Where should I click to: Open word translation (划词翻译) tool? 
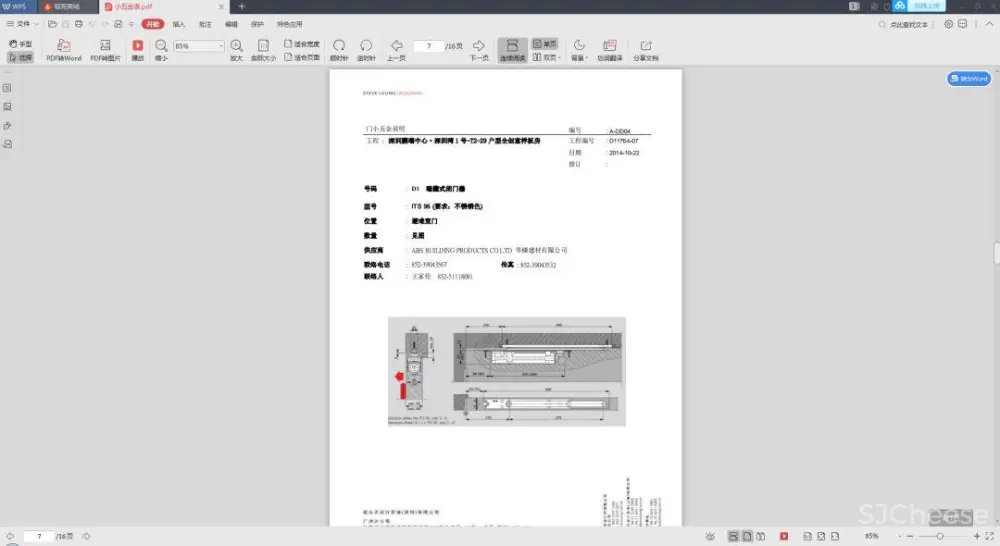click(x=610, y=50)
